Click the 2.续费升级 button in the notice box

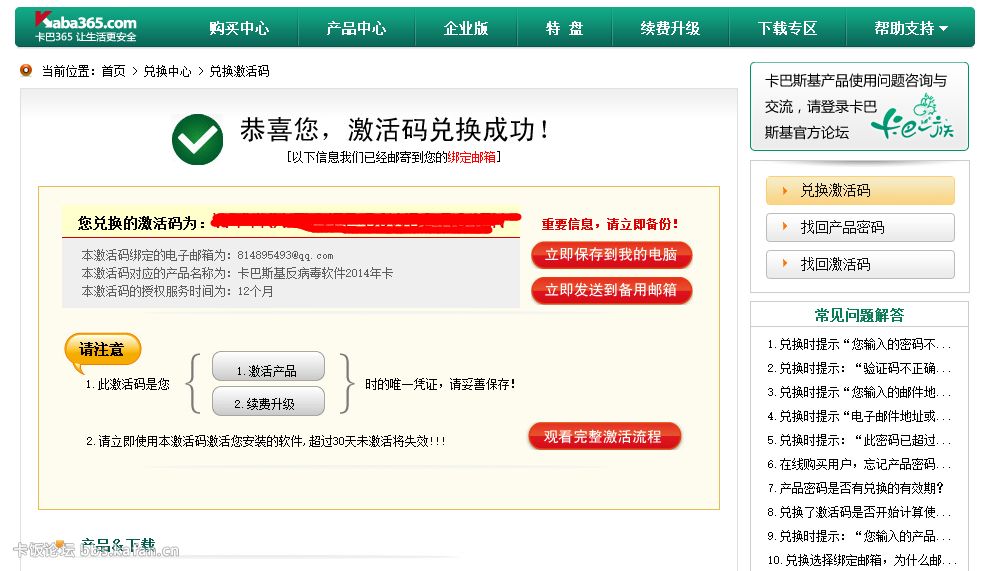(268, 401)
